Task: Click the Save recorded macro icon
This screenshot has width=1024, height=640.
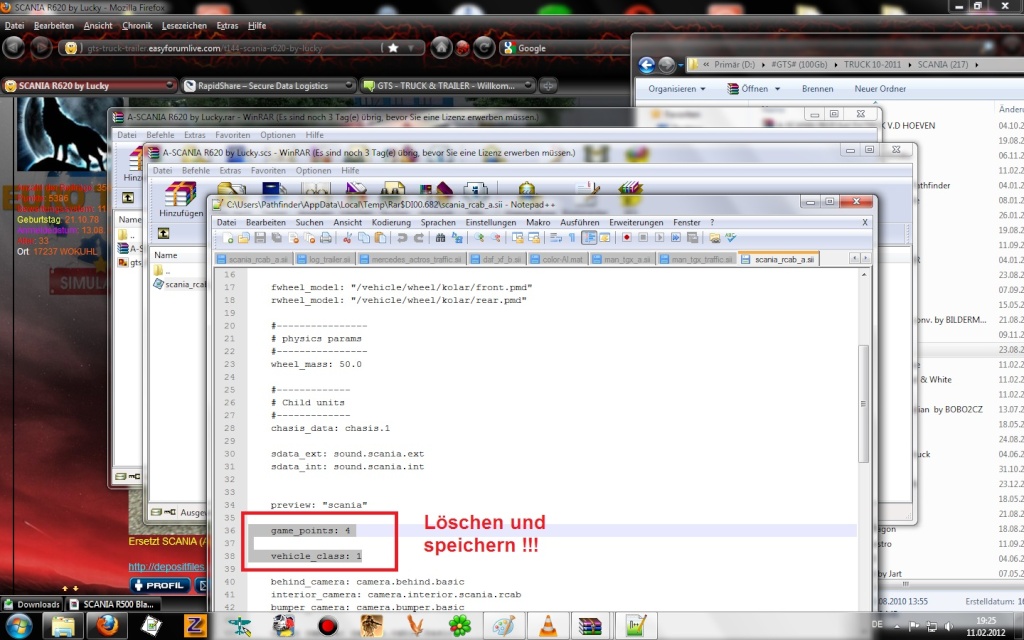Action: tap(692, 238)
